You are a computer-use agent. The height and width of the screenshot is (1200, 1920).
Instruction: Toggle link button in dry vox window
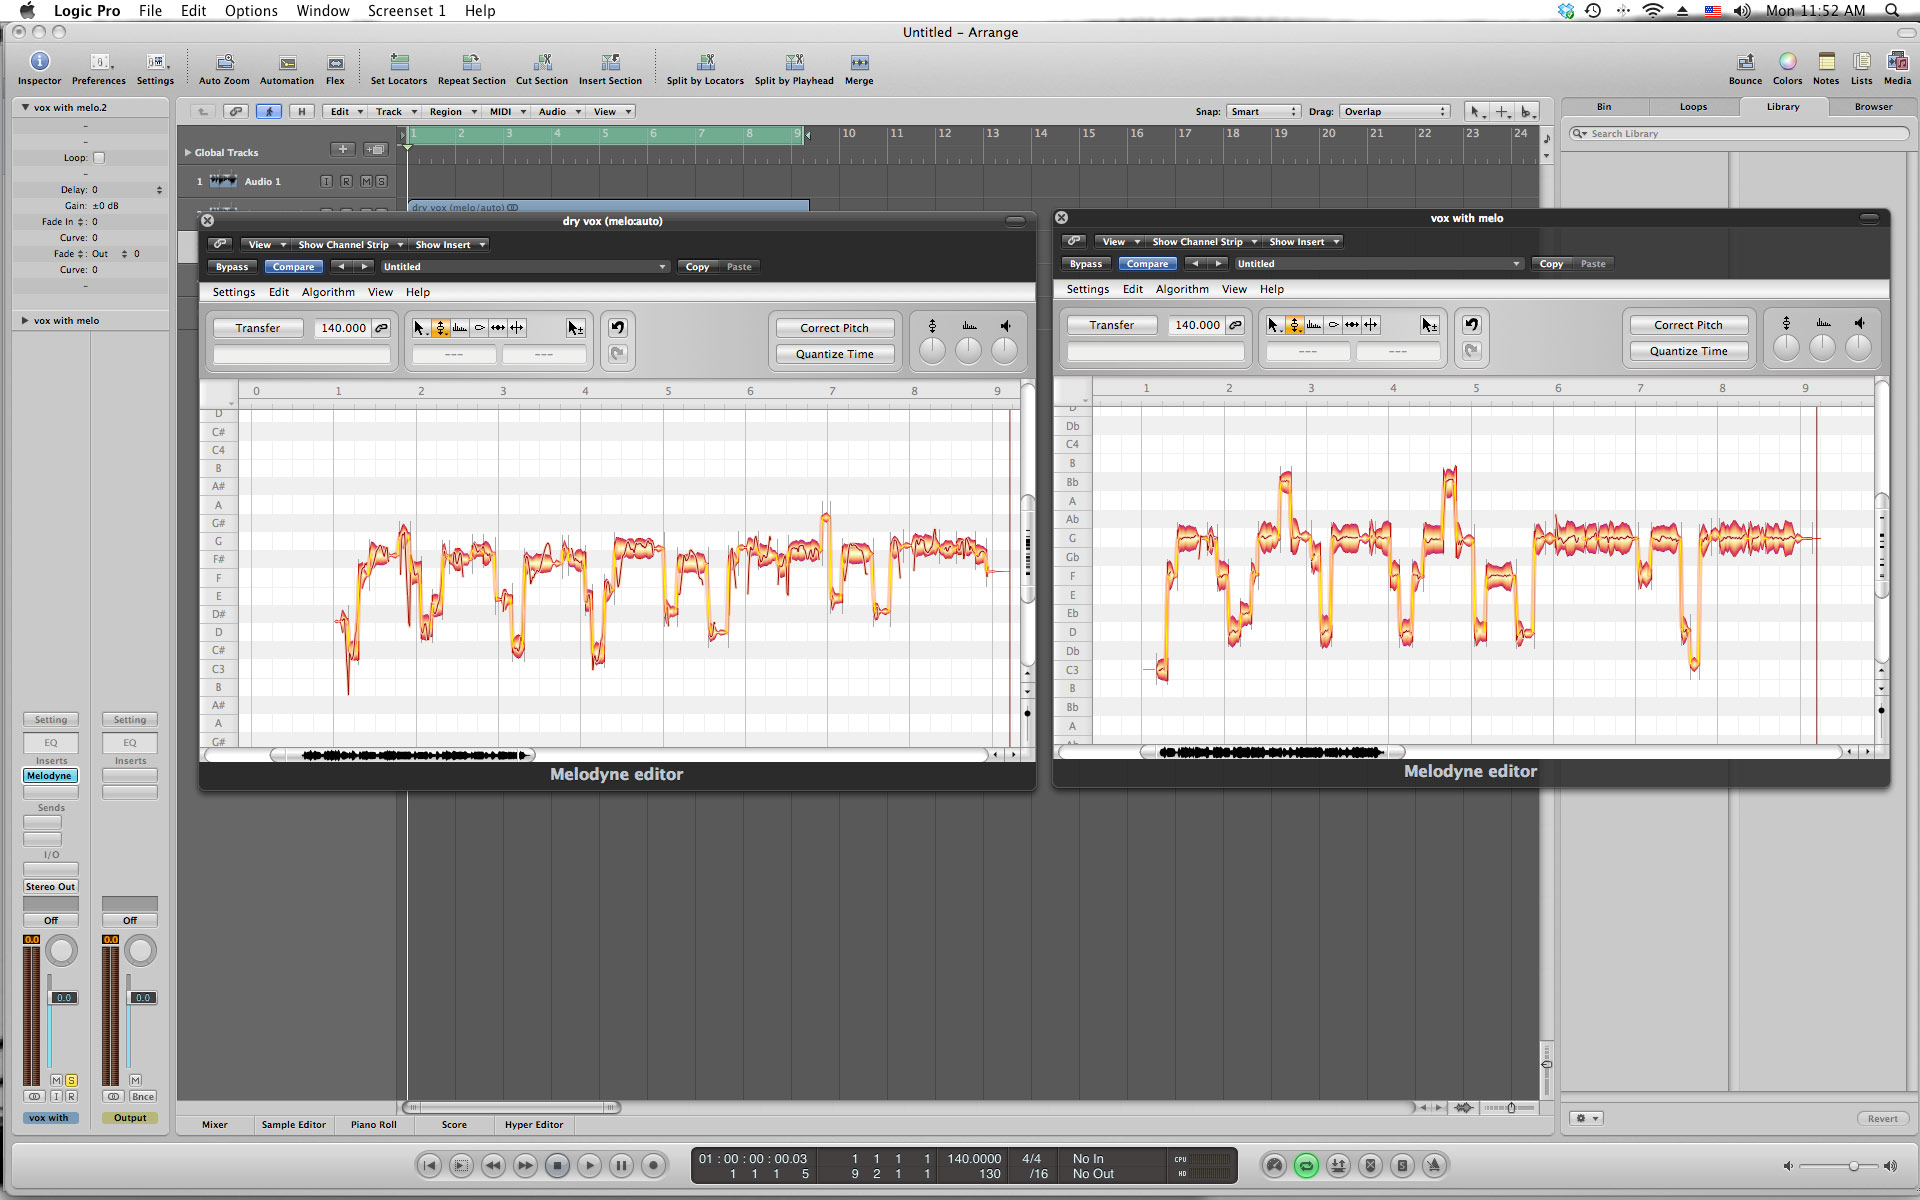(221, 244)
